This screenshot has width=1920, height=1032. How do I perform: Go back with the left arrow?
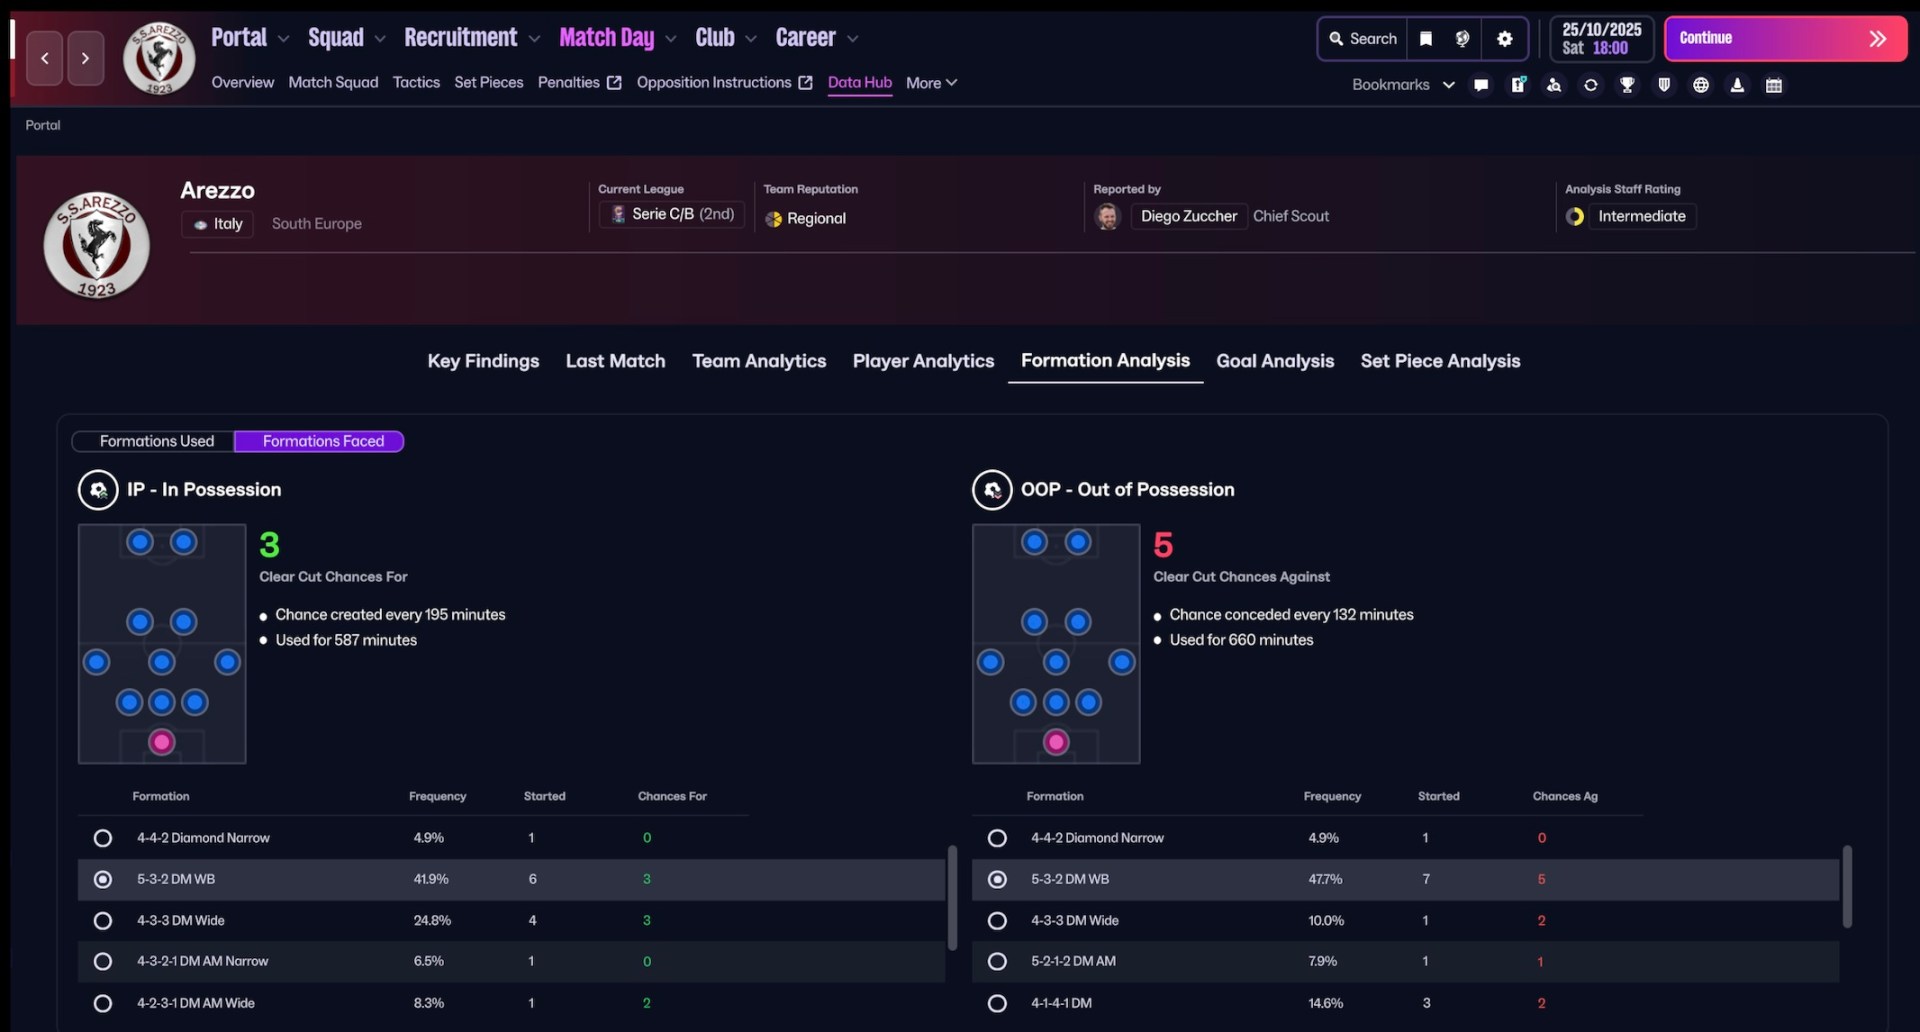coord(45,58)
